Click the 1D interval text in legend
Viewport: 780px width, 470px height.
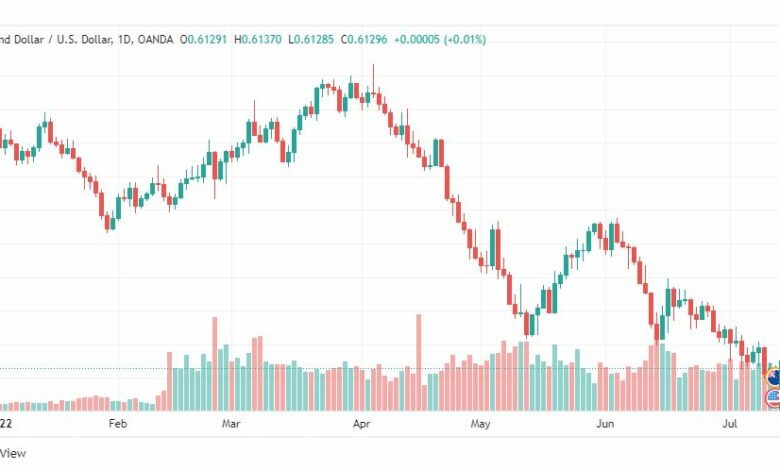point(124,39)
